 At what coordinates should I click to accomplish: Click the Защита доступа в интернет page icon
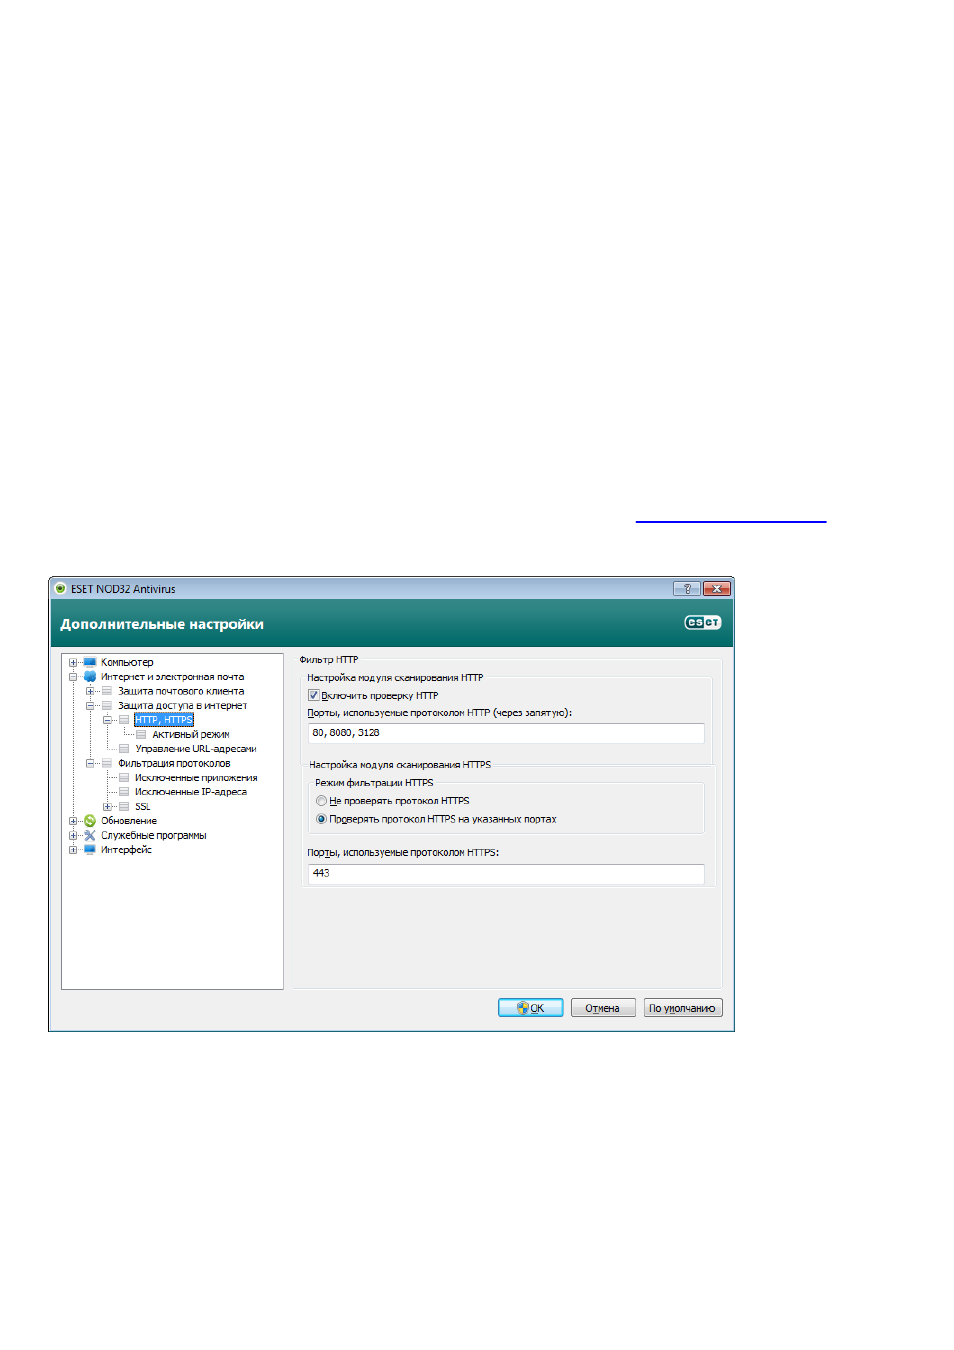pyautogui.click(x=107, y=706)
